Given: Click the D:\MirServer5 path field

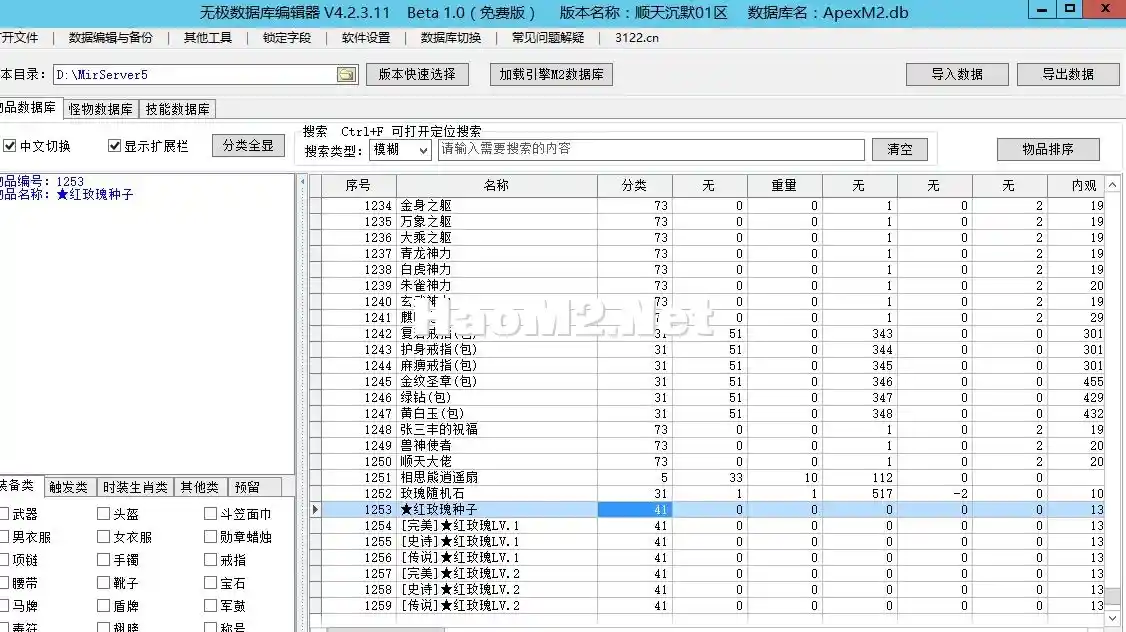Looking at the screenshot, I should click(x=195, y=75).
